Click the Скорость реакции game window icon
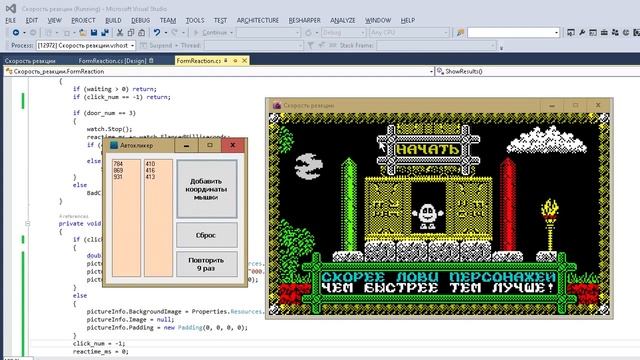This screenshot has height=360, width=640. [x=277, y=105]
